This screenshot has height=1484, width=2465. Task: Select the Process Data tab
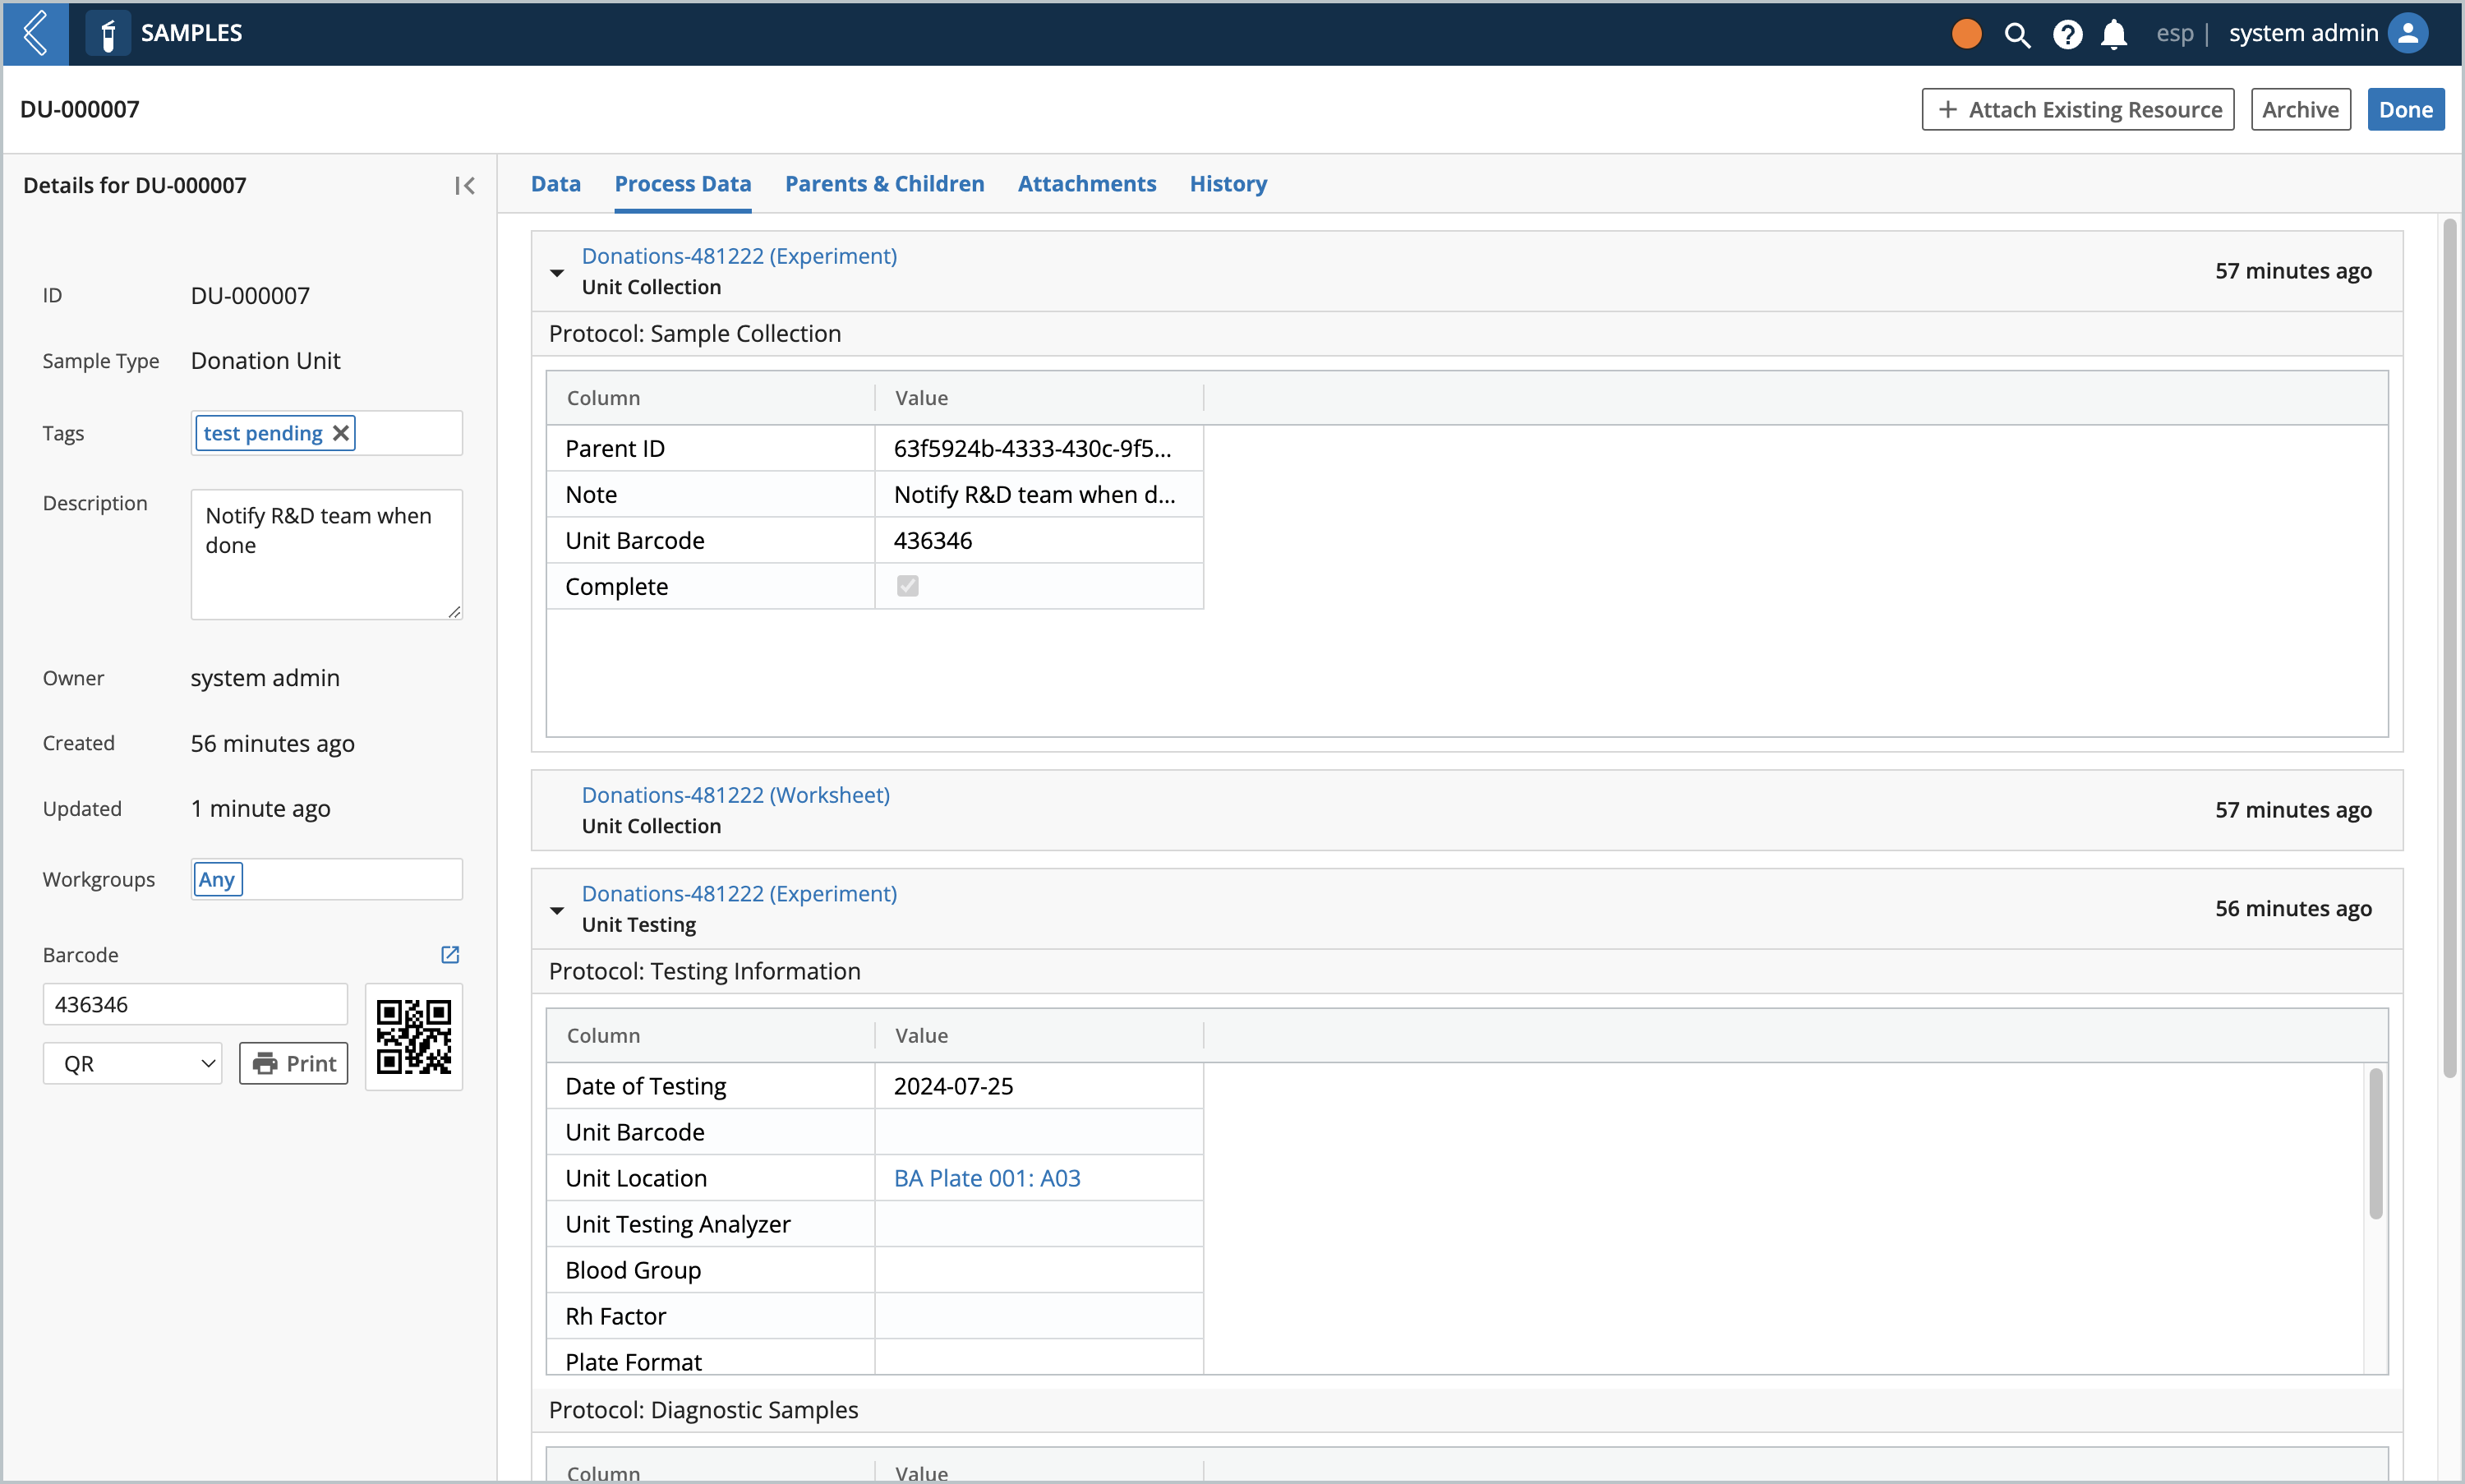point(682,184)
